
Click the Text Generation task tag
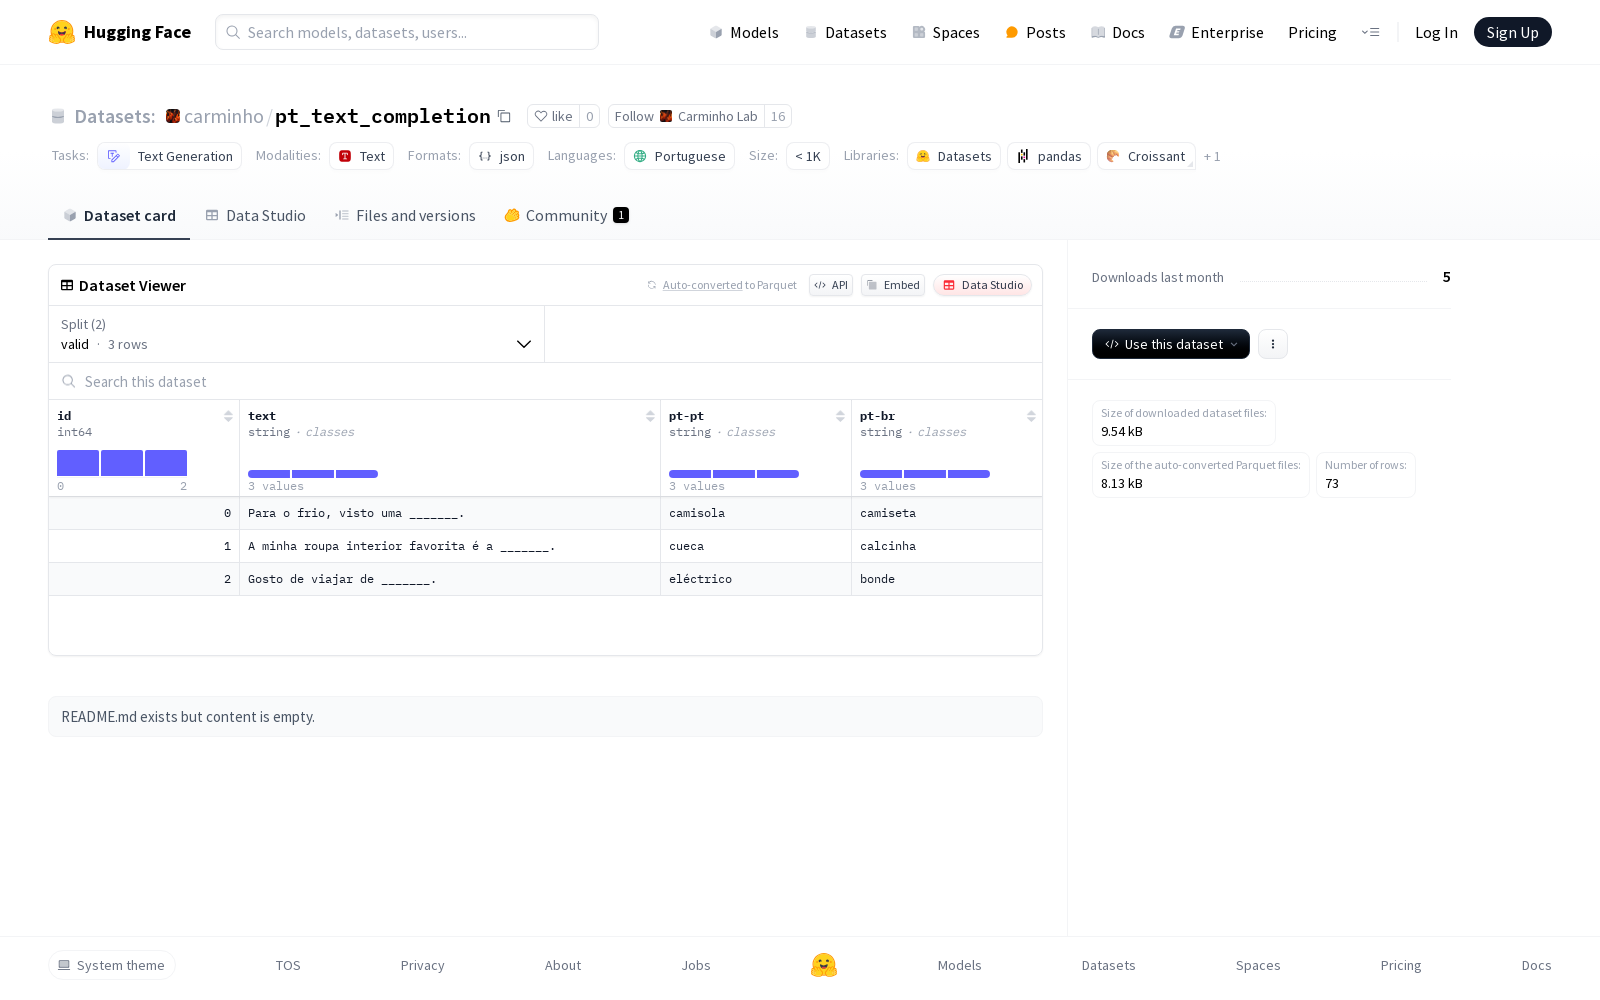pos(170,156)
